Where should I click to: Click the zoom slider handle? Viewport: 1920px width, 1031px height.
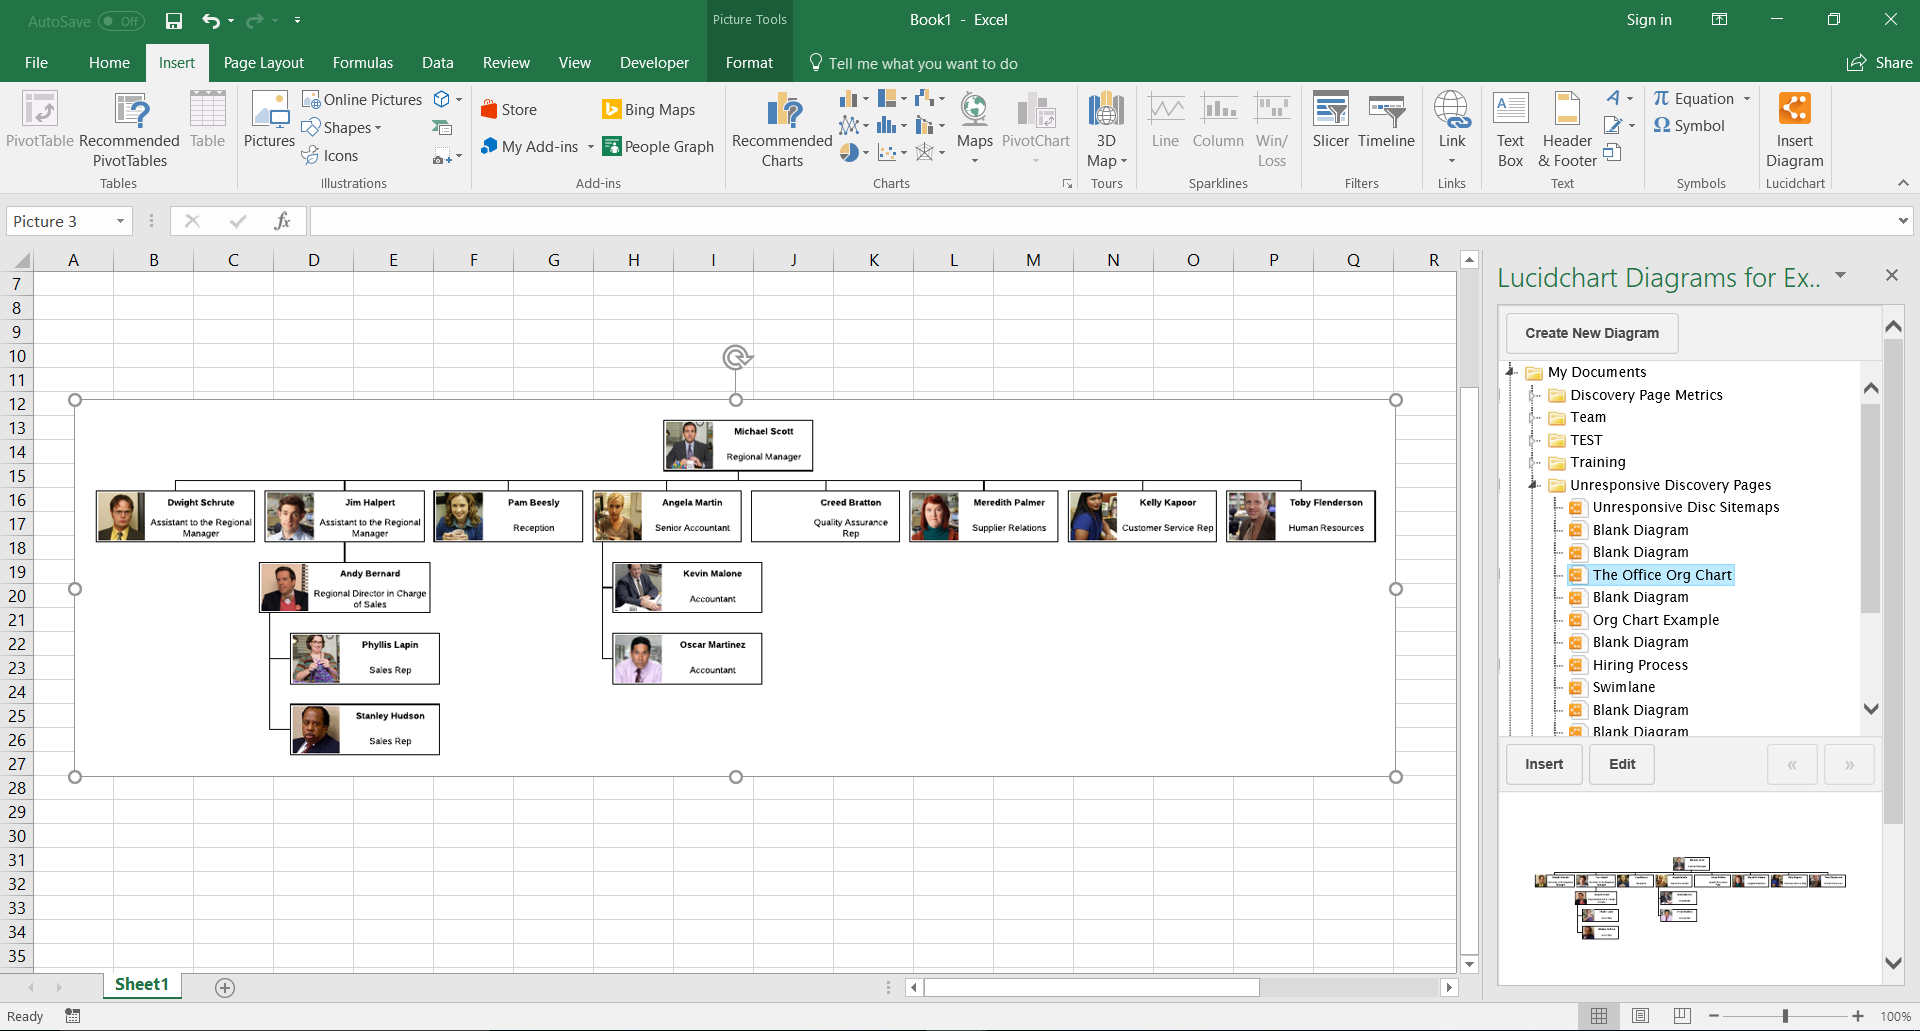click(1785, 1016)
